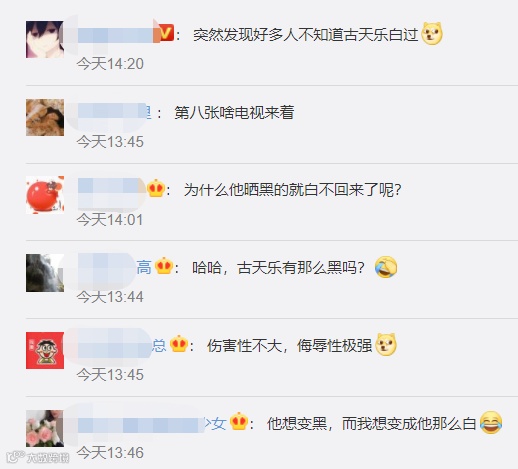
Task: Open the orange V verified badge
Action: pyautogui.click(x=166, y=33)
